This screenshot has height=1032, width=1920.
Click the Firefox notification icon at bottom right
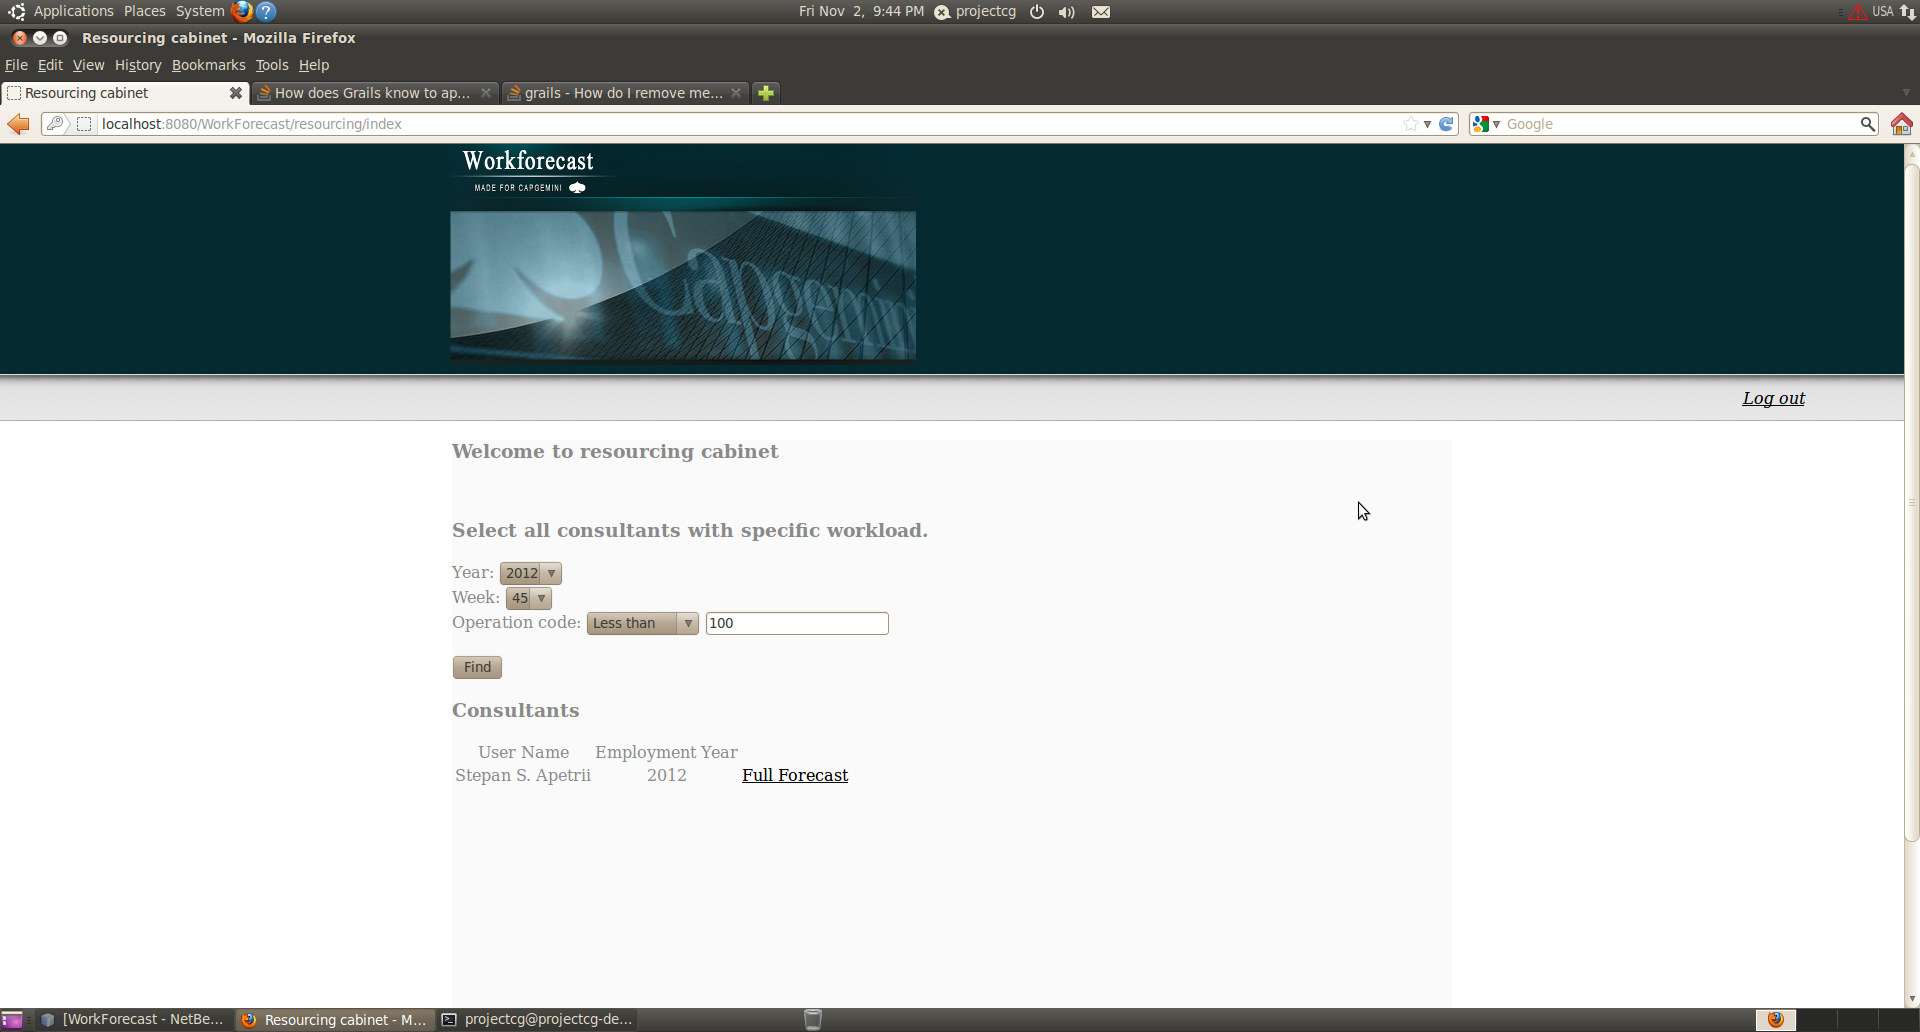(1776, 1020)
